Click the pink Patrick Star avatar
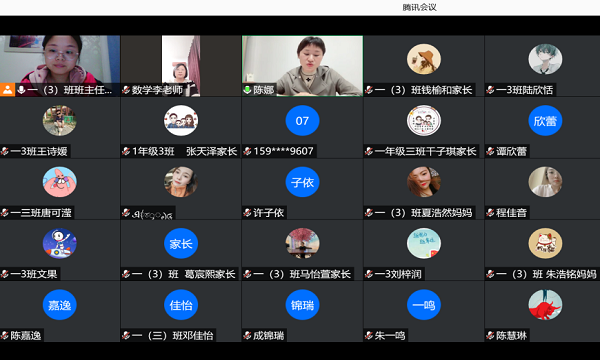600x360 pixels. (59, 182)
